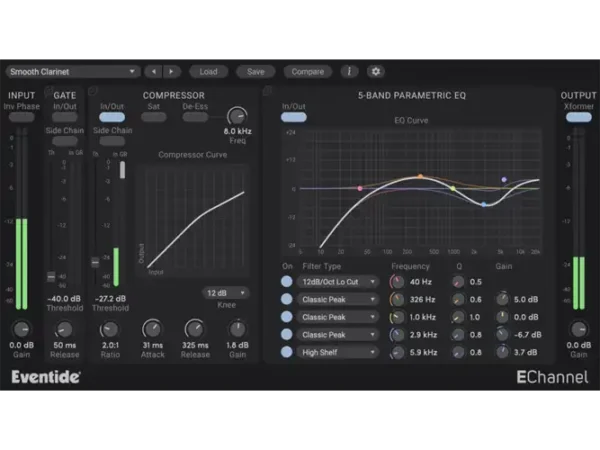
Task: Click the compressor Gain knob
Action: click(x=237, y=329)
